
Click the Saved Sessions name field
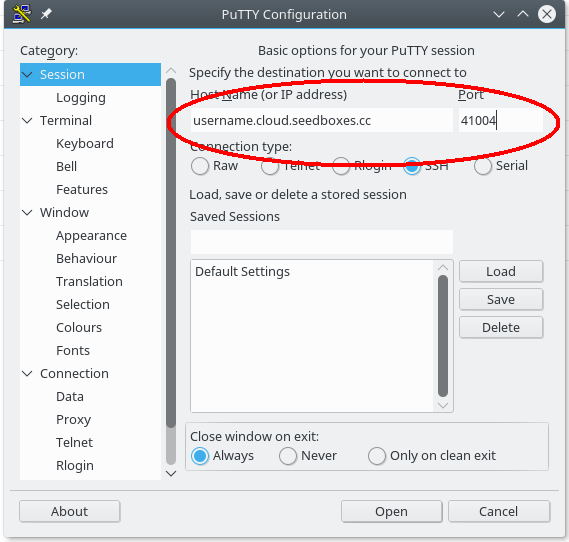click(x=322, y=242)
